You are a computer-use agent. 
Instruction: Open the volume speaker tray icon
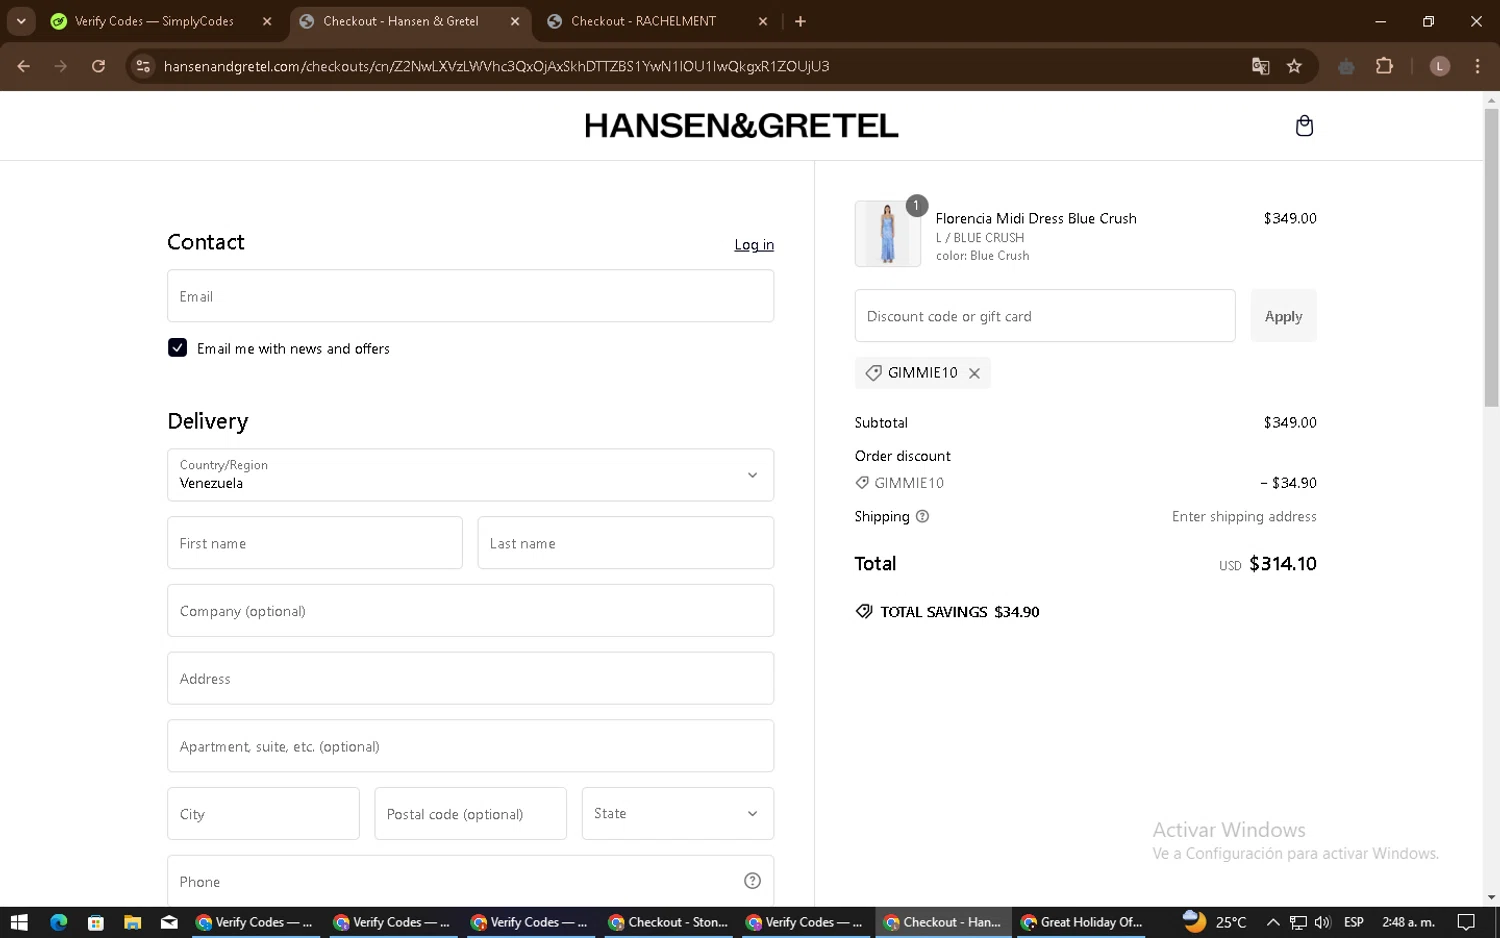click(1323, 922)
